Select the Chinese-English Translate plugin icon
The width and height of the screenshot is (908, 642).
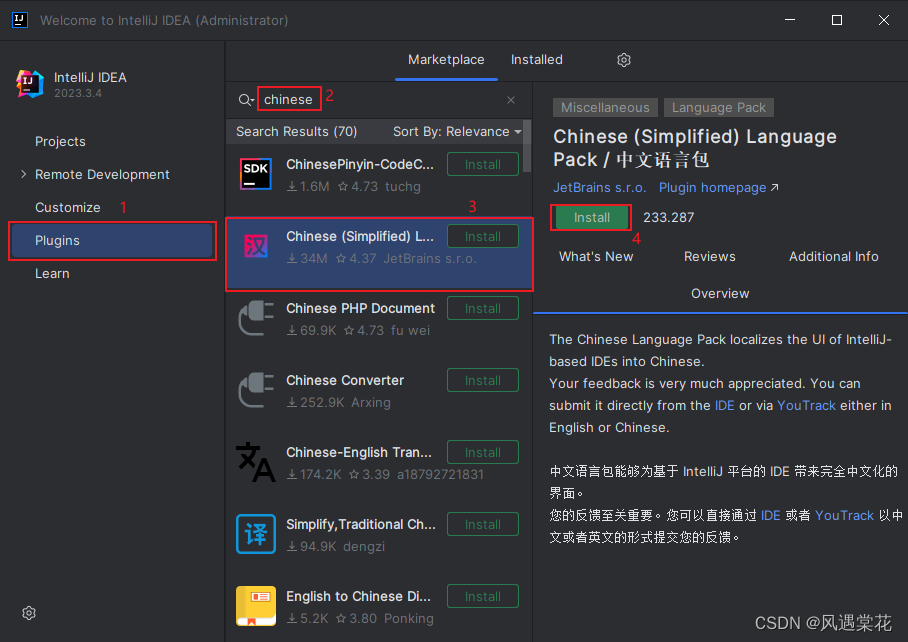click(x=256, y=462)
